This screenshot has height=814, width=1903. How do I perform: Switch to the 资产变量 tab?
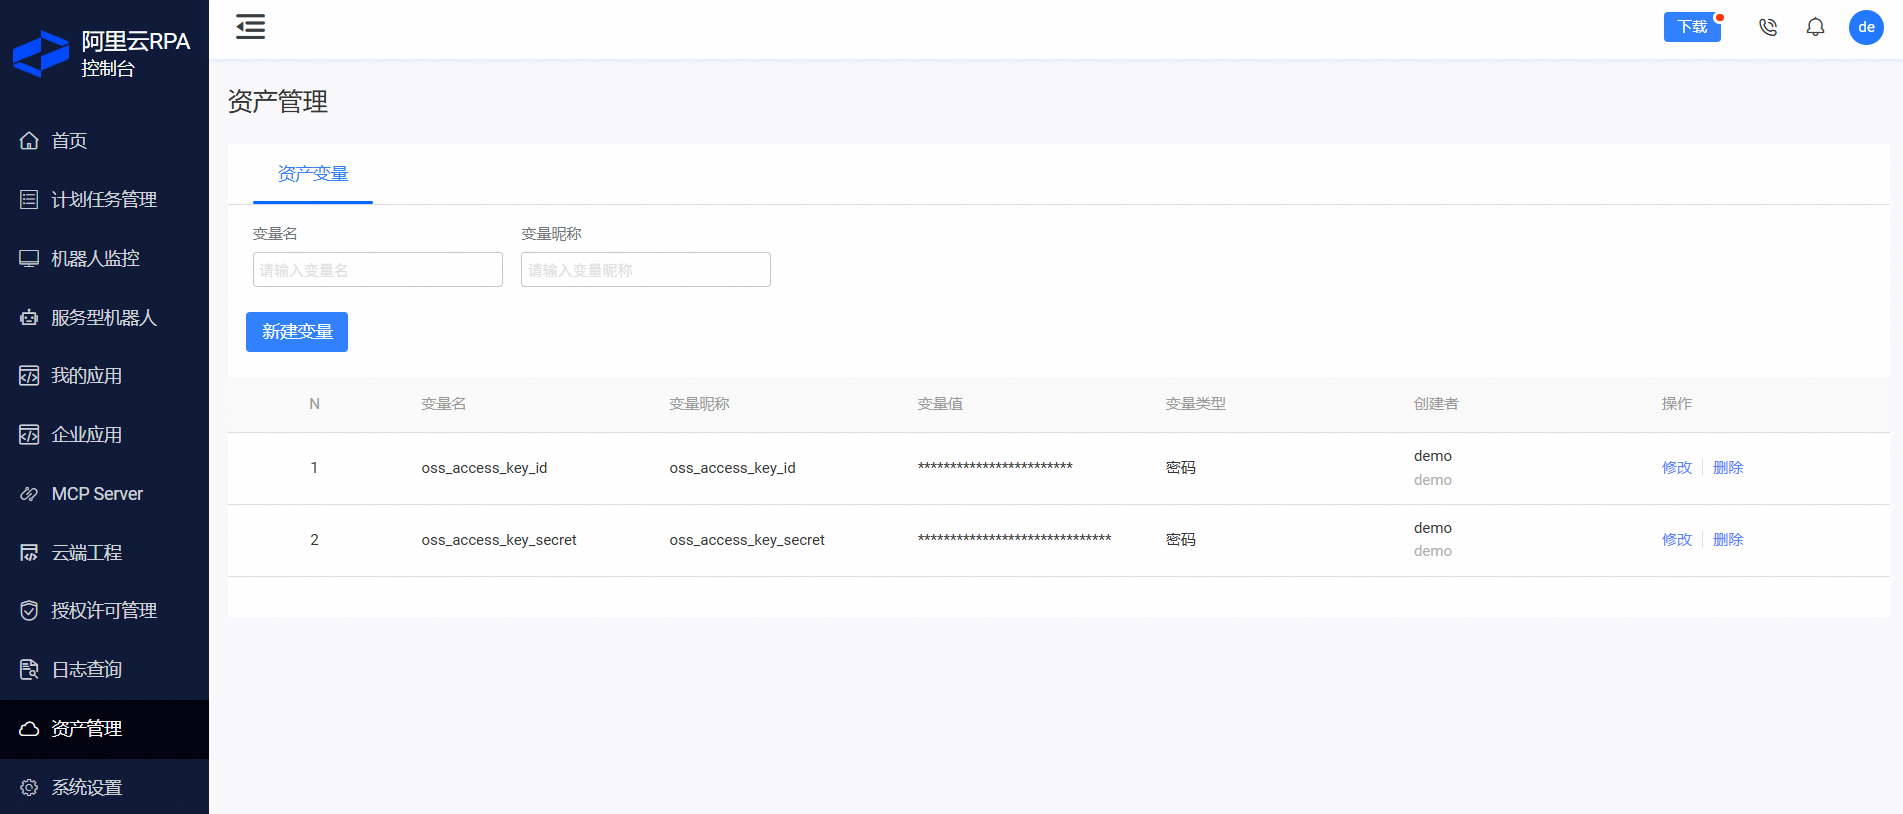(313, 174)
